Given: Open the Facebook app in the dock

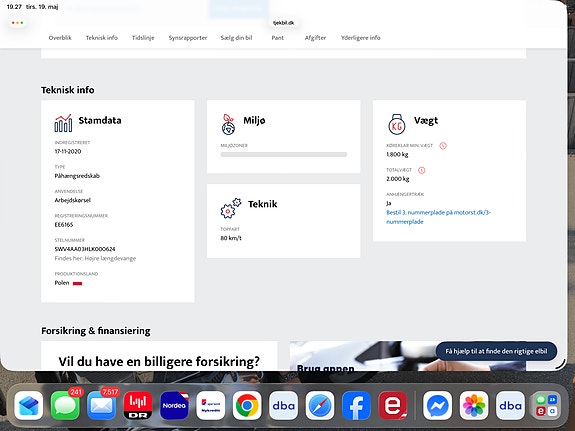Looking at the screenshot, I should coord(356,405).
